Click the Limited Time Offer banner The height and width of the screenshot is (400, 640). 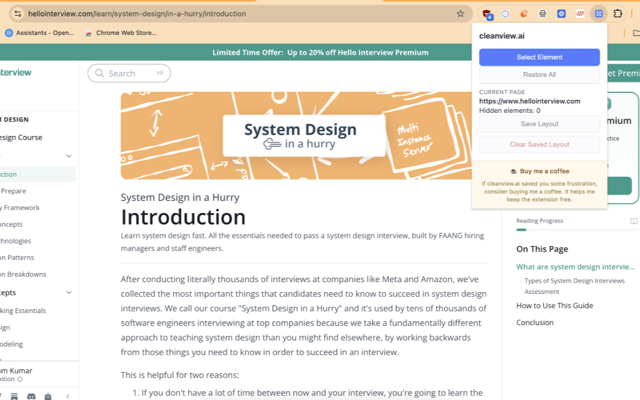[x=320, y=52]
